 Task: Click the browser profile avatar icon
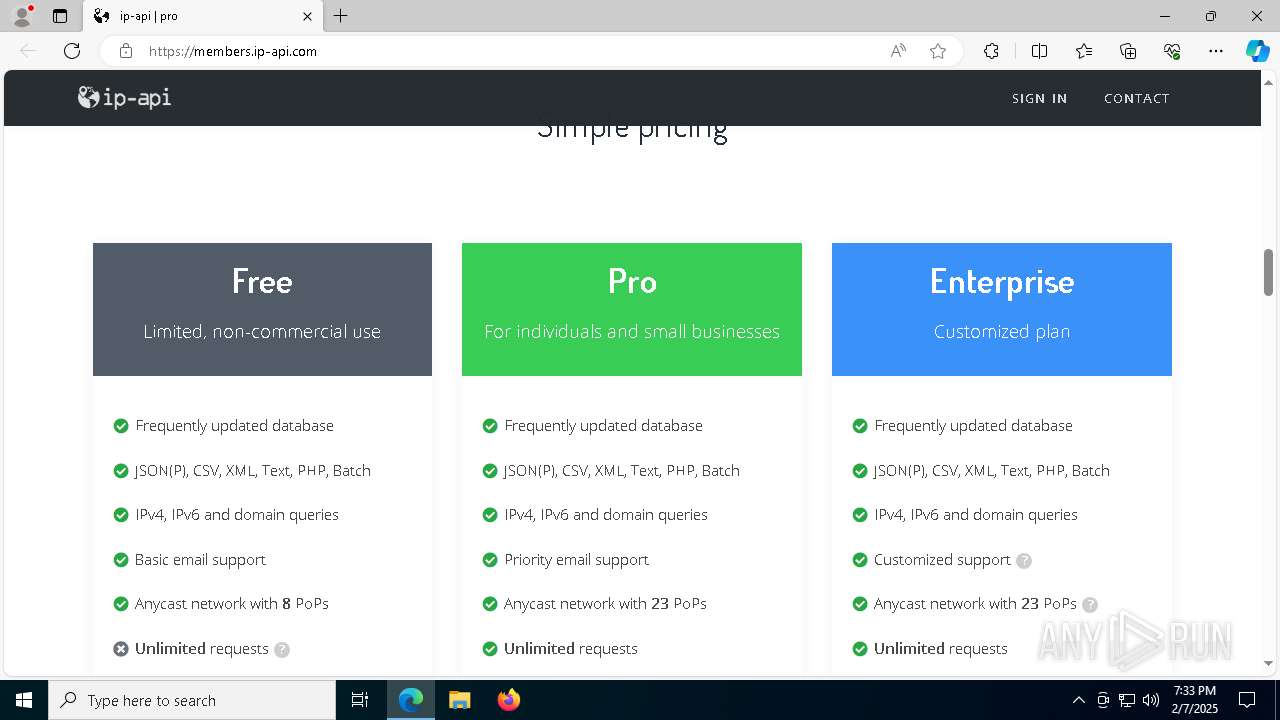click(x=22, y=16)
